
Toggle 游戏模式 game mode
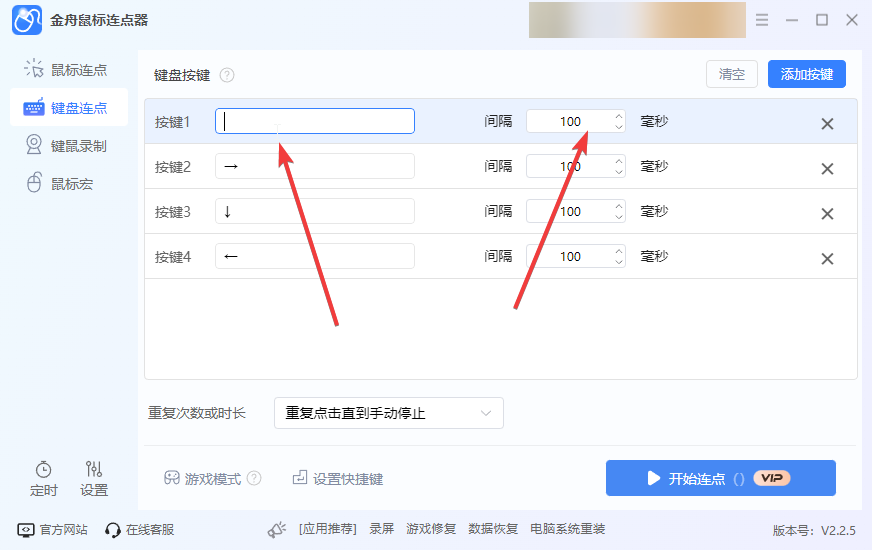click(x=203, y=478)
